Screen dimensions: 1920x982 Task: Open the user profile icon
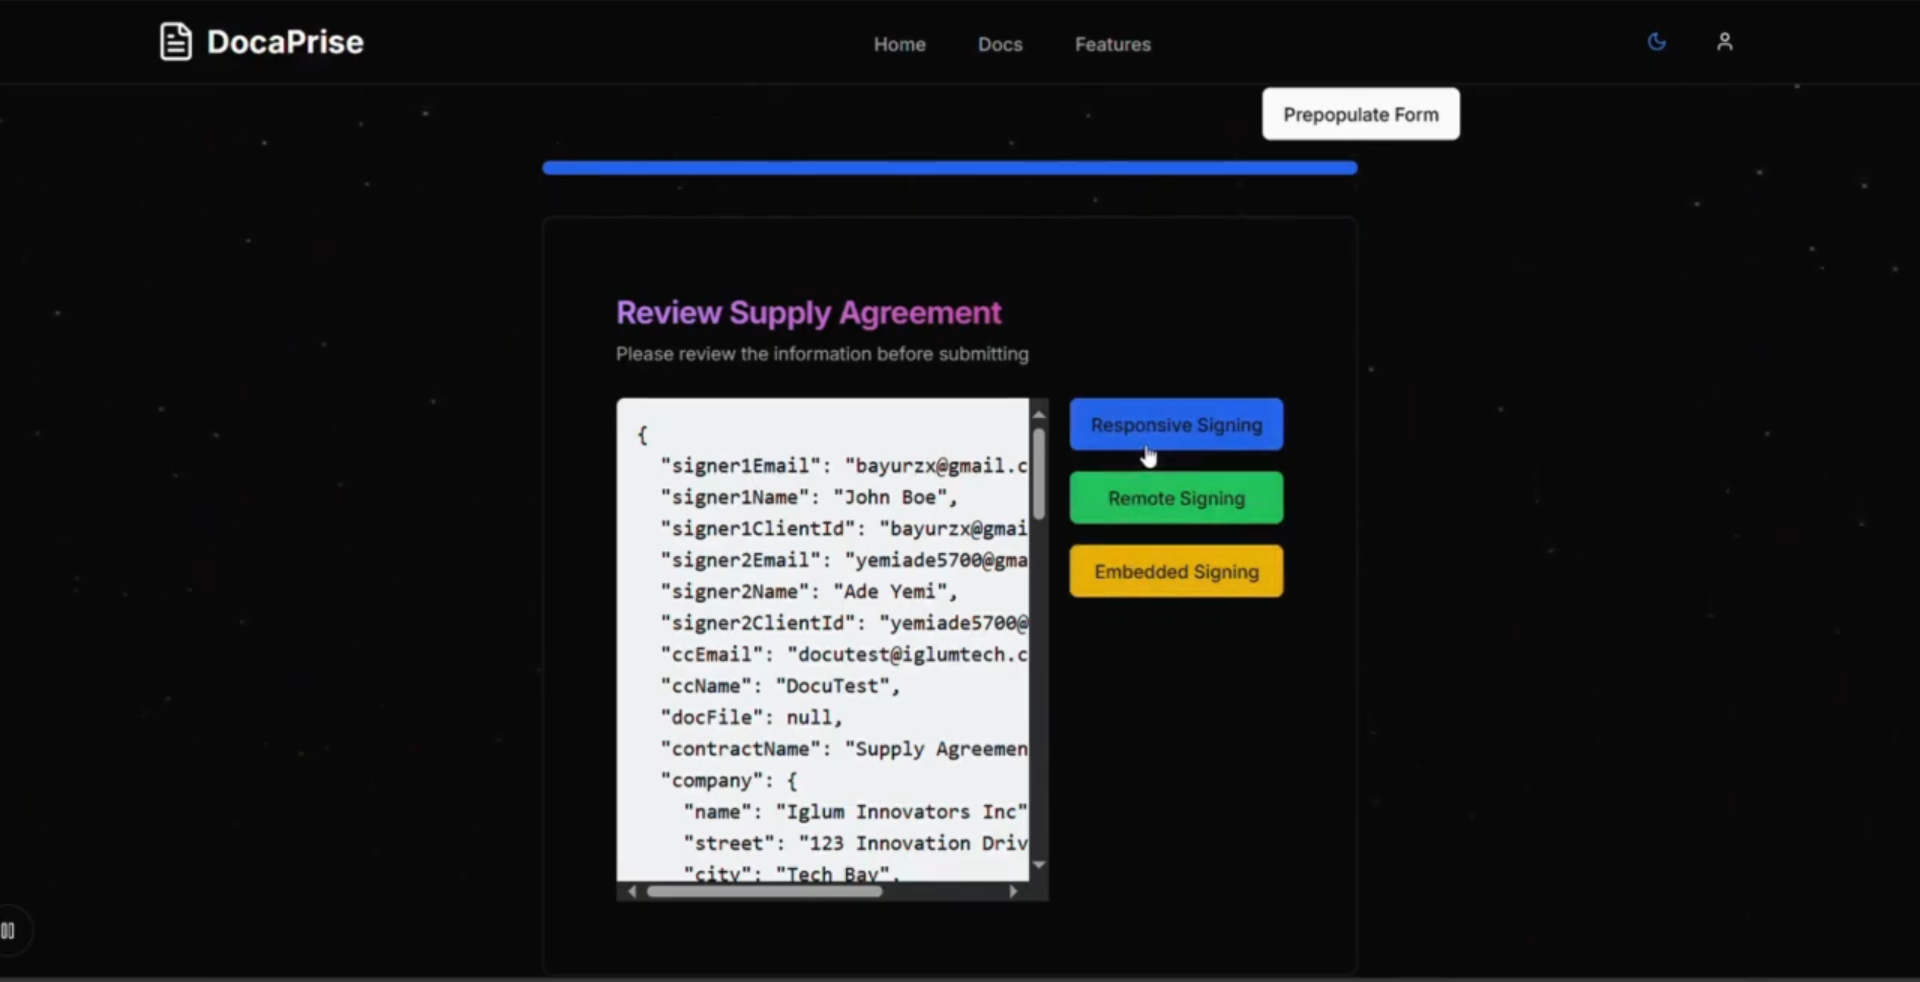coord(1724,42)
